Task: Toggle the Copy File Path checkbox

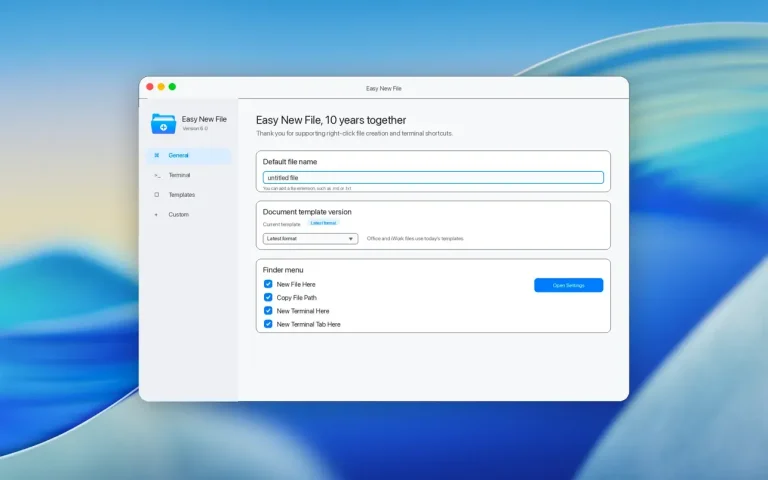Action: (268, 297)
